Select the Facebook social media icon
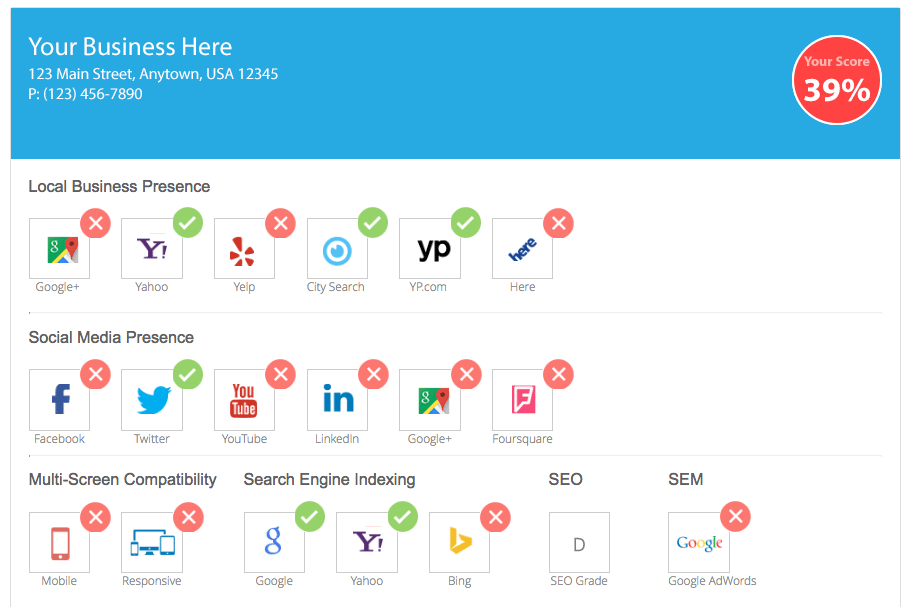This screenshot has height=607, width=912. (x=59, y=400)
